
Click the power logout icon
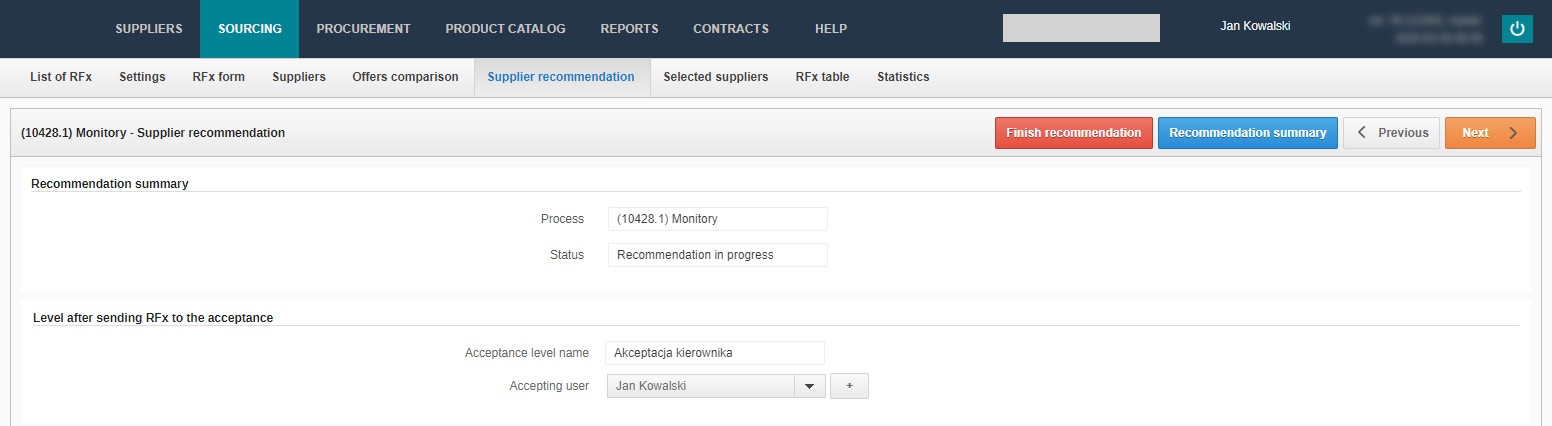point(1517,29)
